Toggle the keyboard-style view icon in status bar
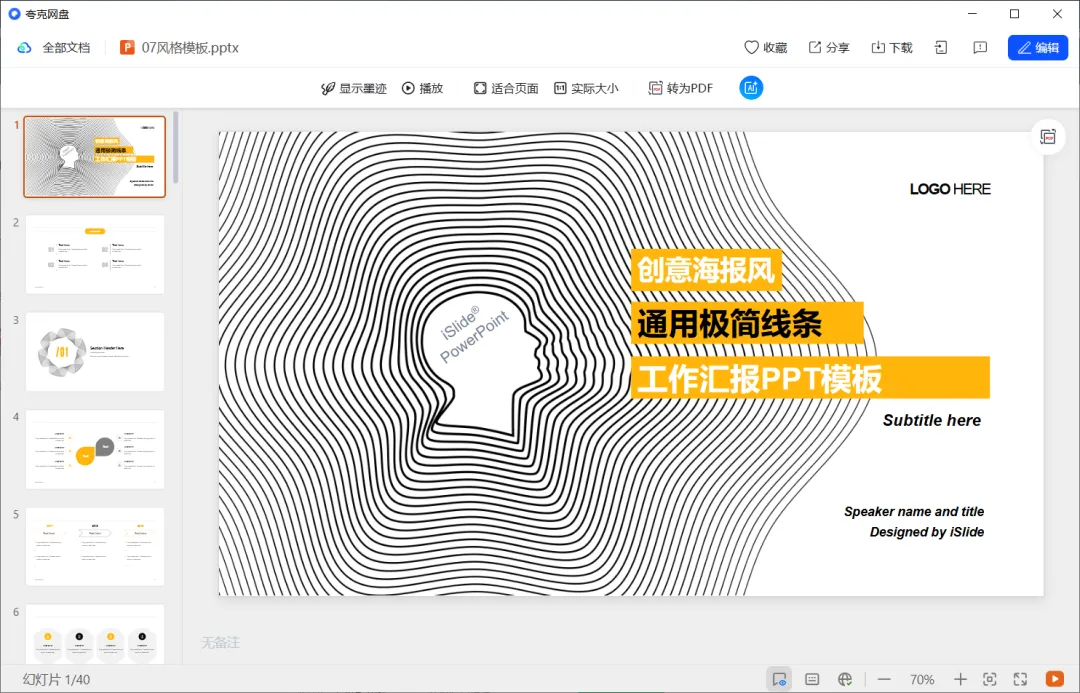 click(812, 679)
